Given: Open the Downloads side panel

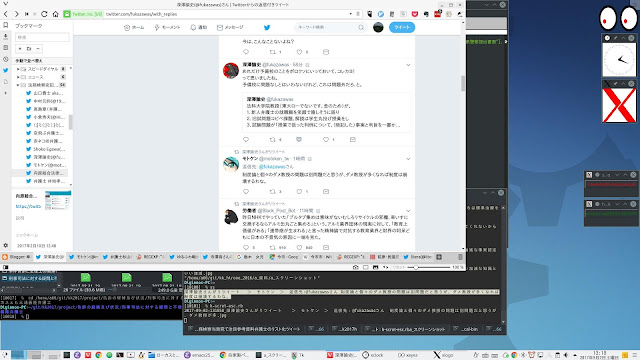Looking at the screenshot, I should [x=6, y=36].
